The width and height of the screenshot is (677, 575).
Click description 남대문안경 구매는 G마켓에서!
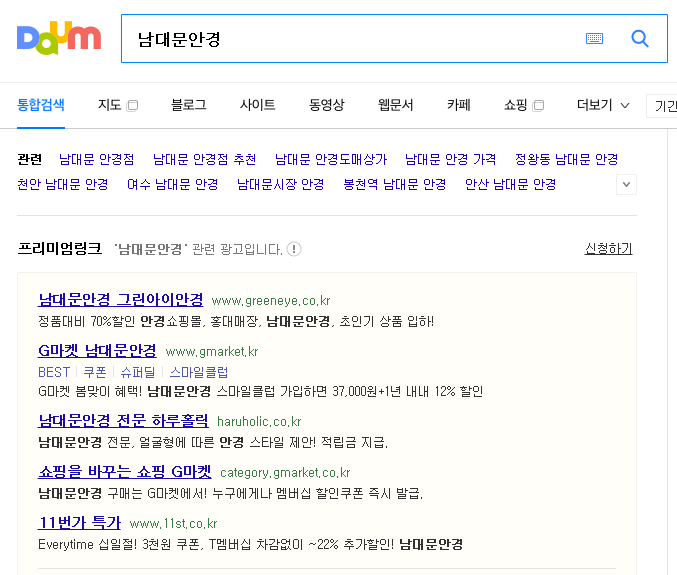coord(123,493)
